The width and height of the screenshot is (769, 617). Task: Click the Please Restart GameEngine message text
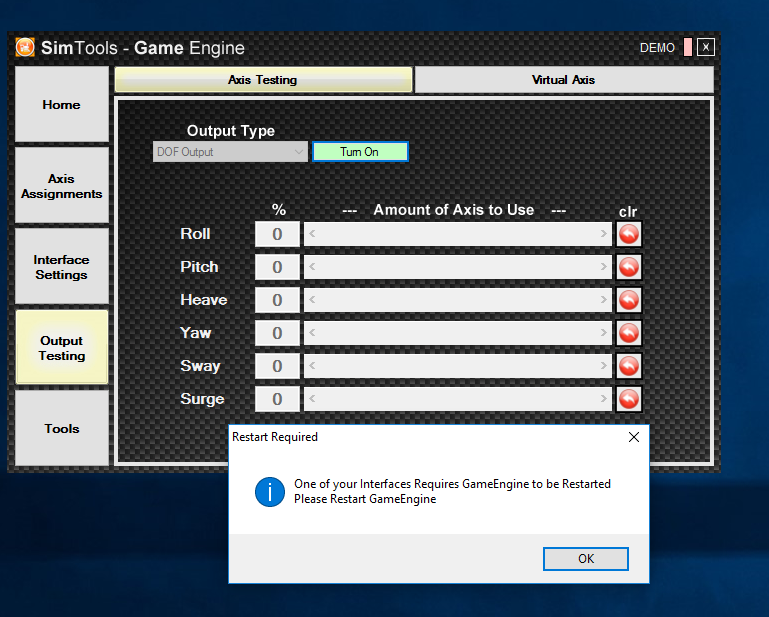pos(365,499)
